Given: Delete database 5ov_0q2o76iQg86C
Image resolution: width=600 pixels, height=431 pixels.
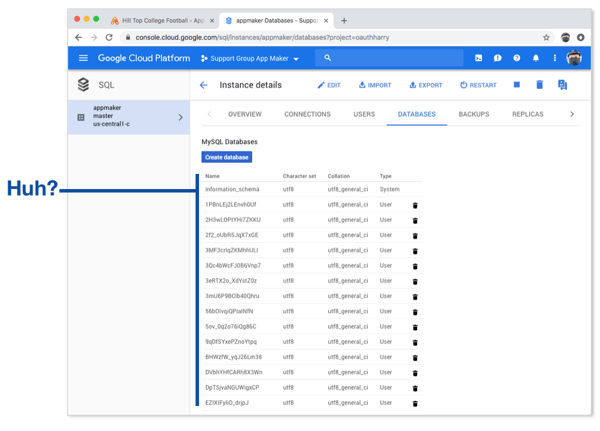Looking at the screenshot, I should click(415, 327).
